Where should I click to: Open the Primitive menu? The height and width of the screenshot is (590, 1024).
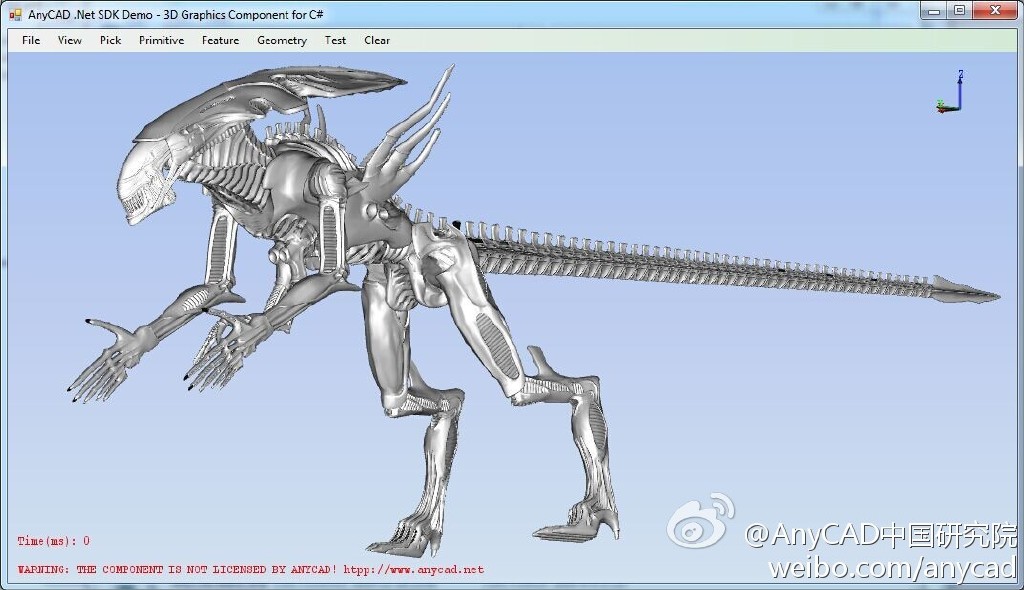click(x=161, y=41)
